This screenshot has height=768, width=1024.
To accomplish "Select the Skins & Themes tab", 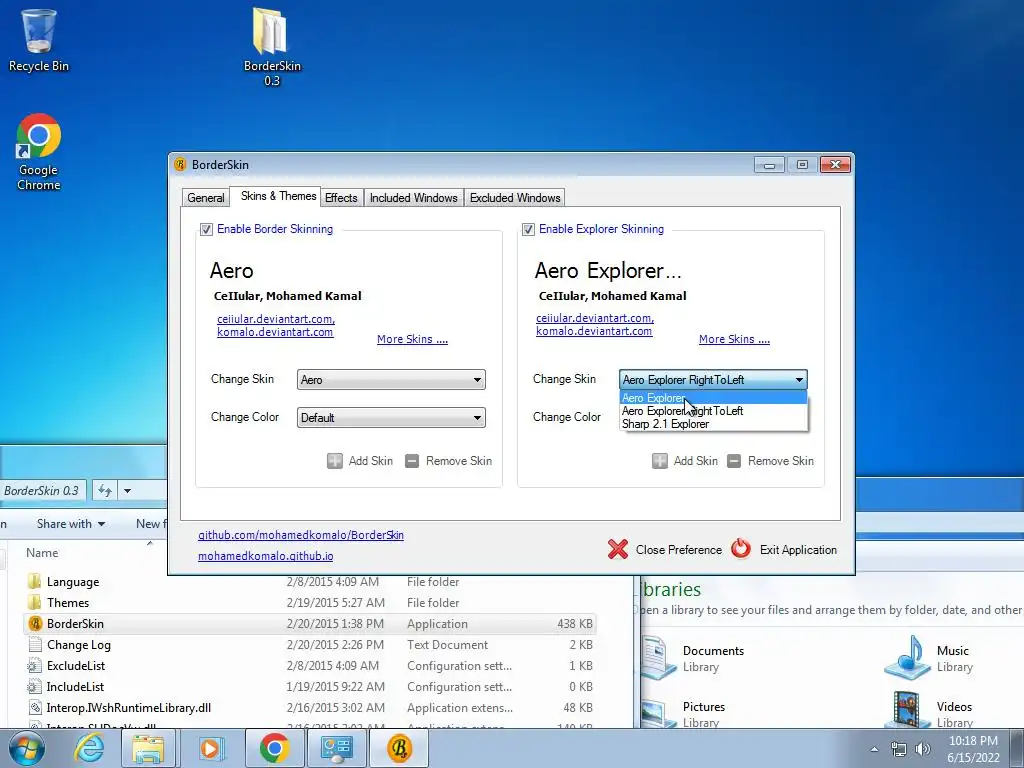I will [278, 196].
